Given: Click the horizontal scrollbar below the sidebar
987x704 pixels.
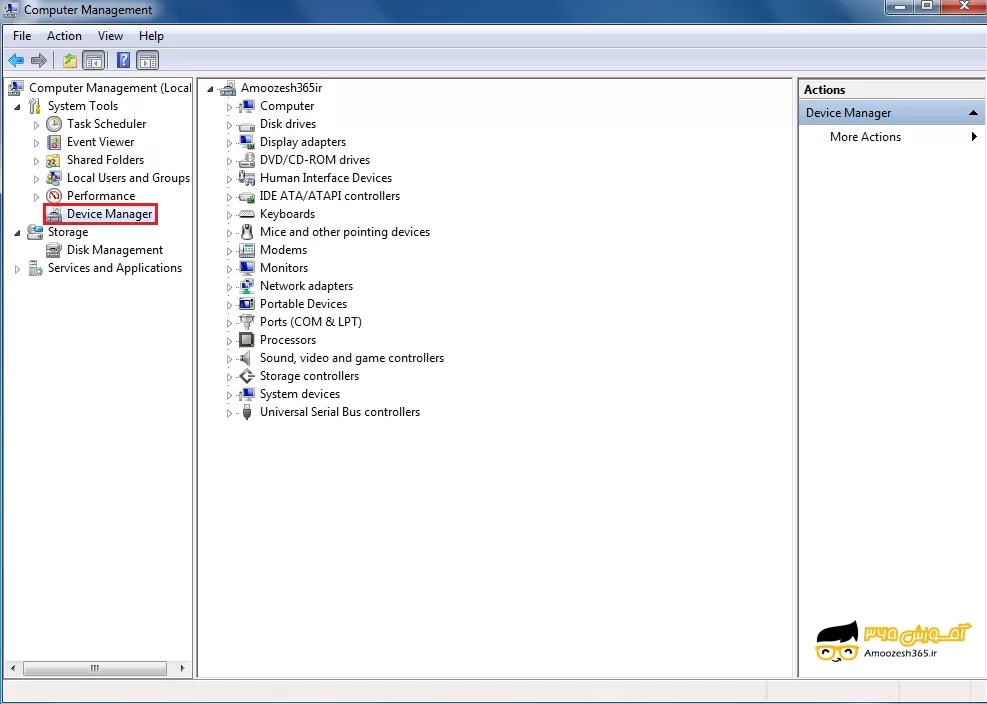Looking at the screenshot, I should click(93, 668).
